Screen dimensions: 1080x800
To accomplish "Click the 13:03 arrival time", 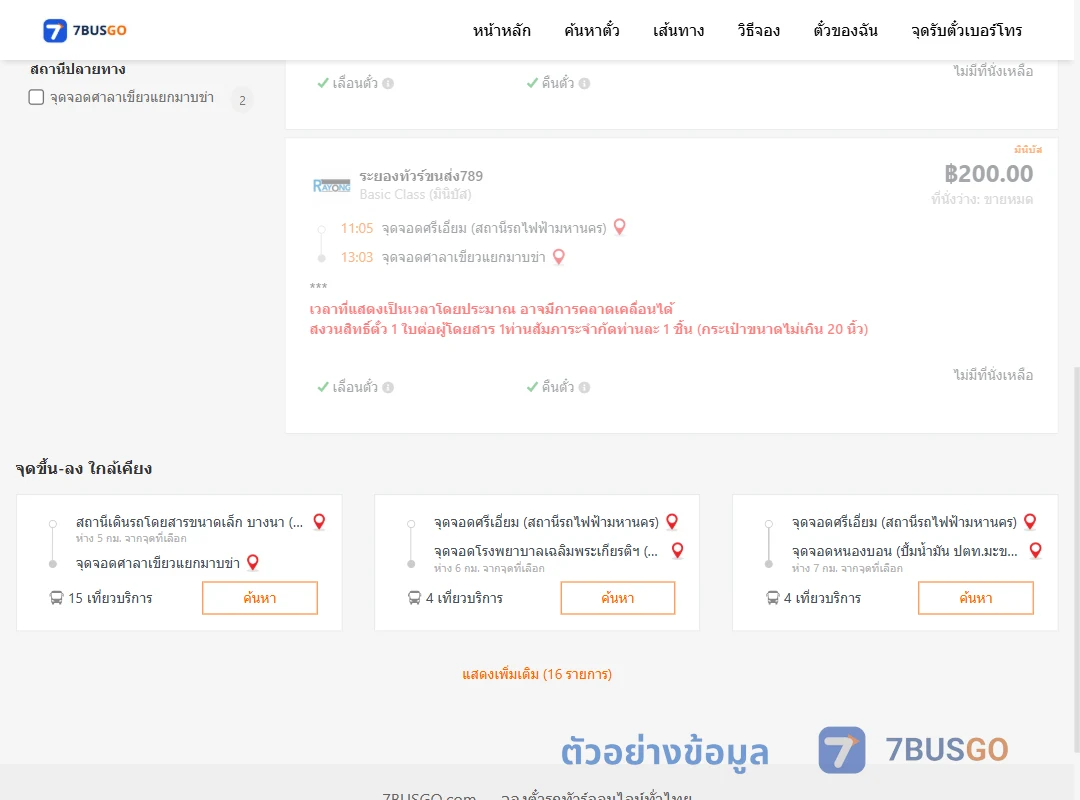I will [x=357, y=257].
